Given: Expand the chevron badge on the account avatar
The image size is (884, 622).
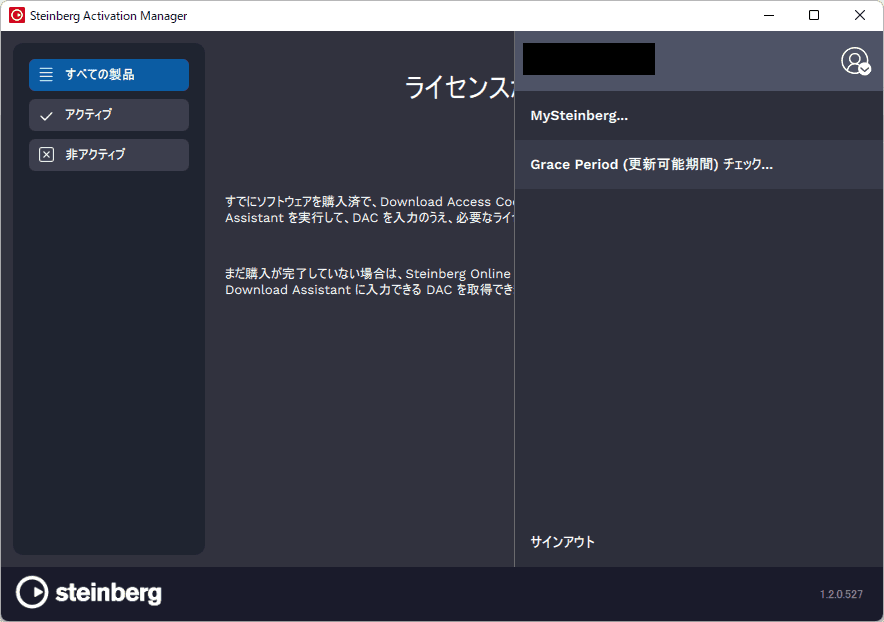Looking at the screenshot, I should 867,70.
